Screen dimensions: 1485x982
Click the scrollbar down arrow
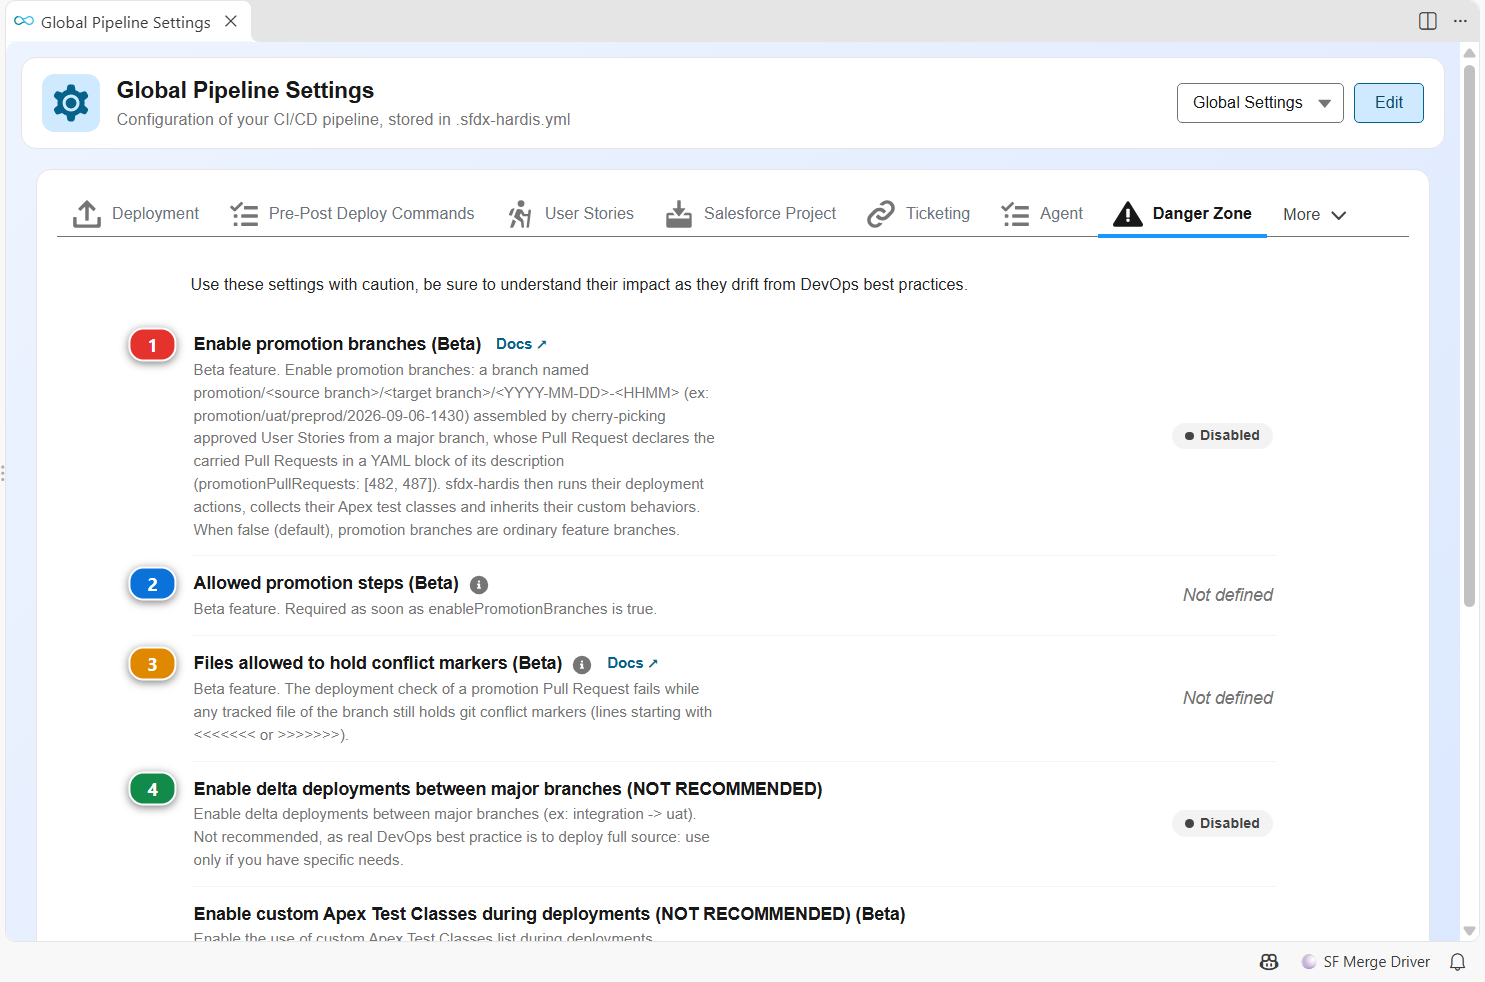tap(1469, 931)
